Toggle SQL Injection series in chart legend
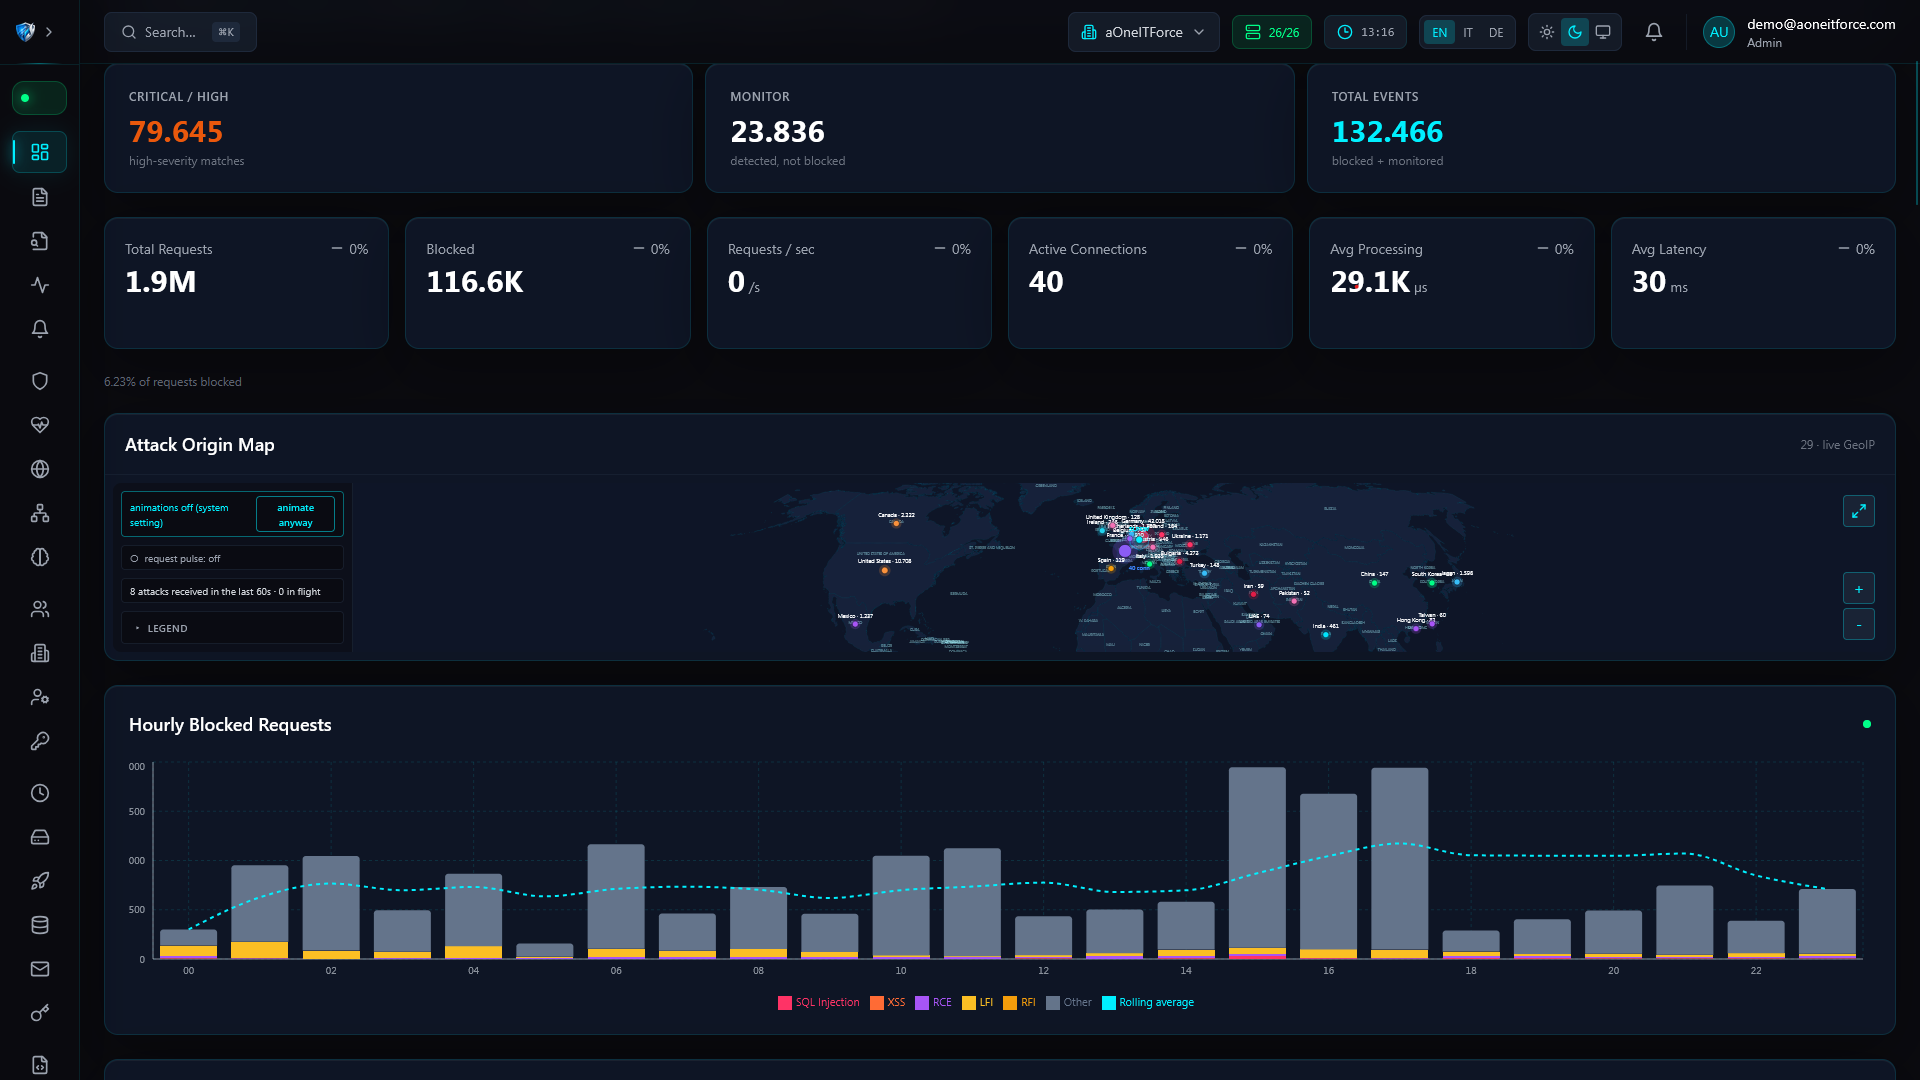Screen dimensions: 1920x1080 click(x=819, y=1002)
